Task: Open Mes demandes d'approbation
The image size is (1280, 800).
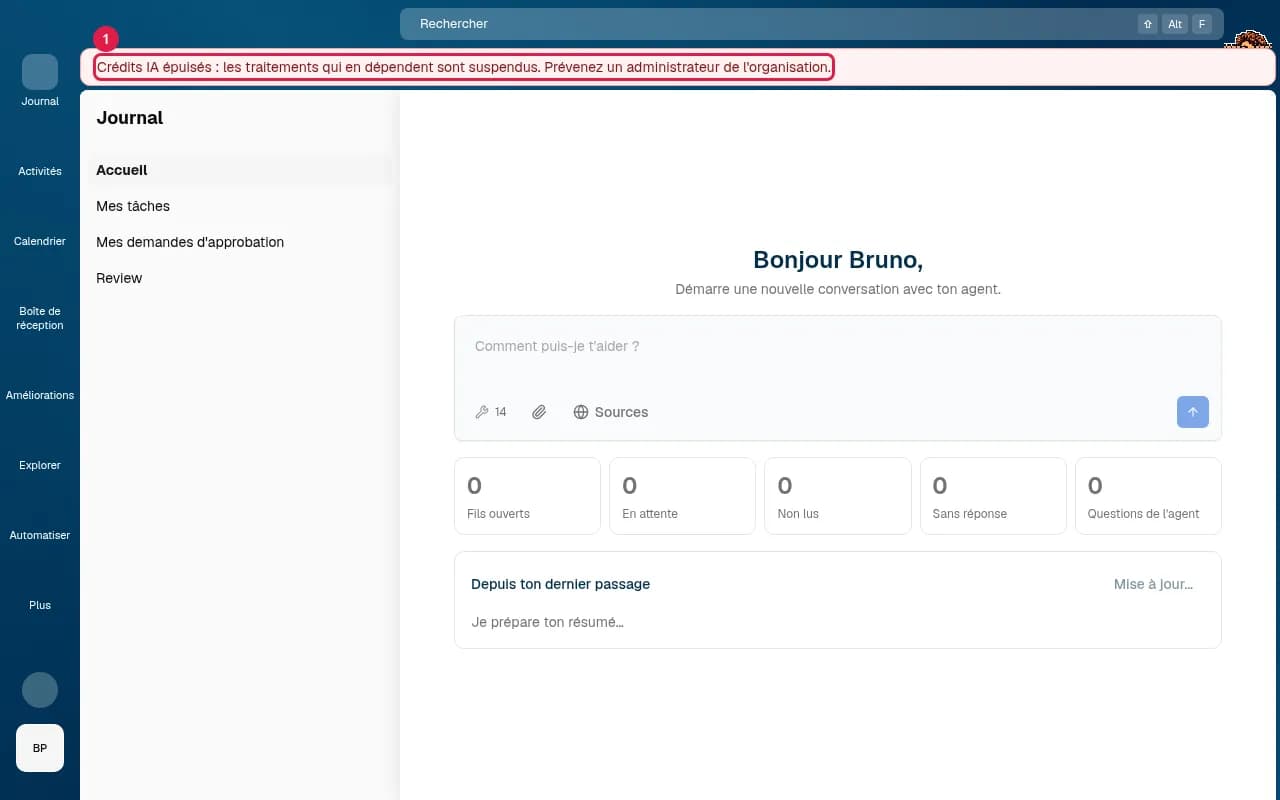Action: [x=240, y=242]
